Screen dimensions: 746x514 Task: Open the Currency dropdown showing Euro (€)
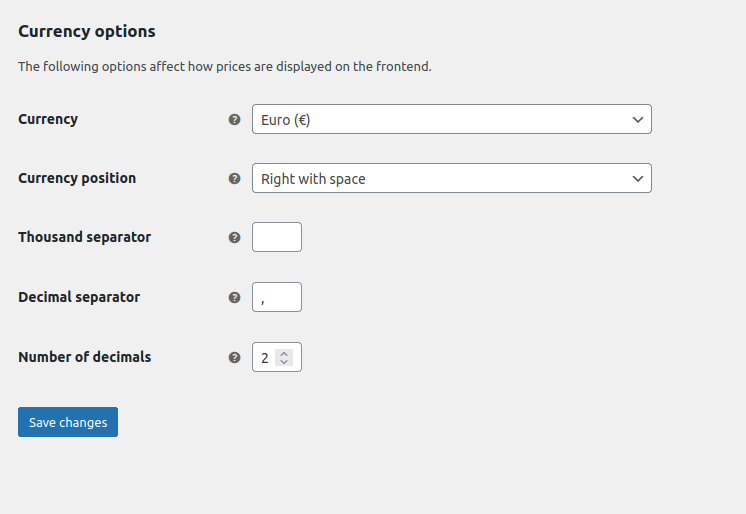[452, 119]
